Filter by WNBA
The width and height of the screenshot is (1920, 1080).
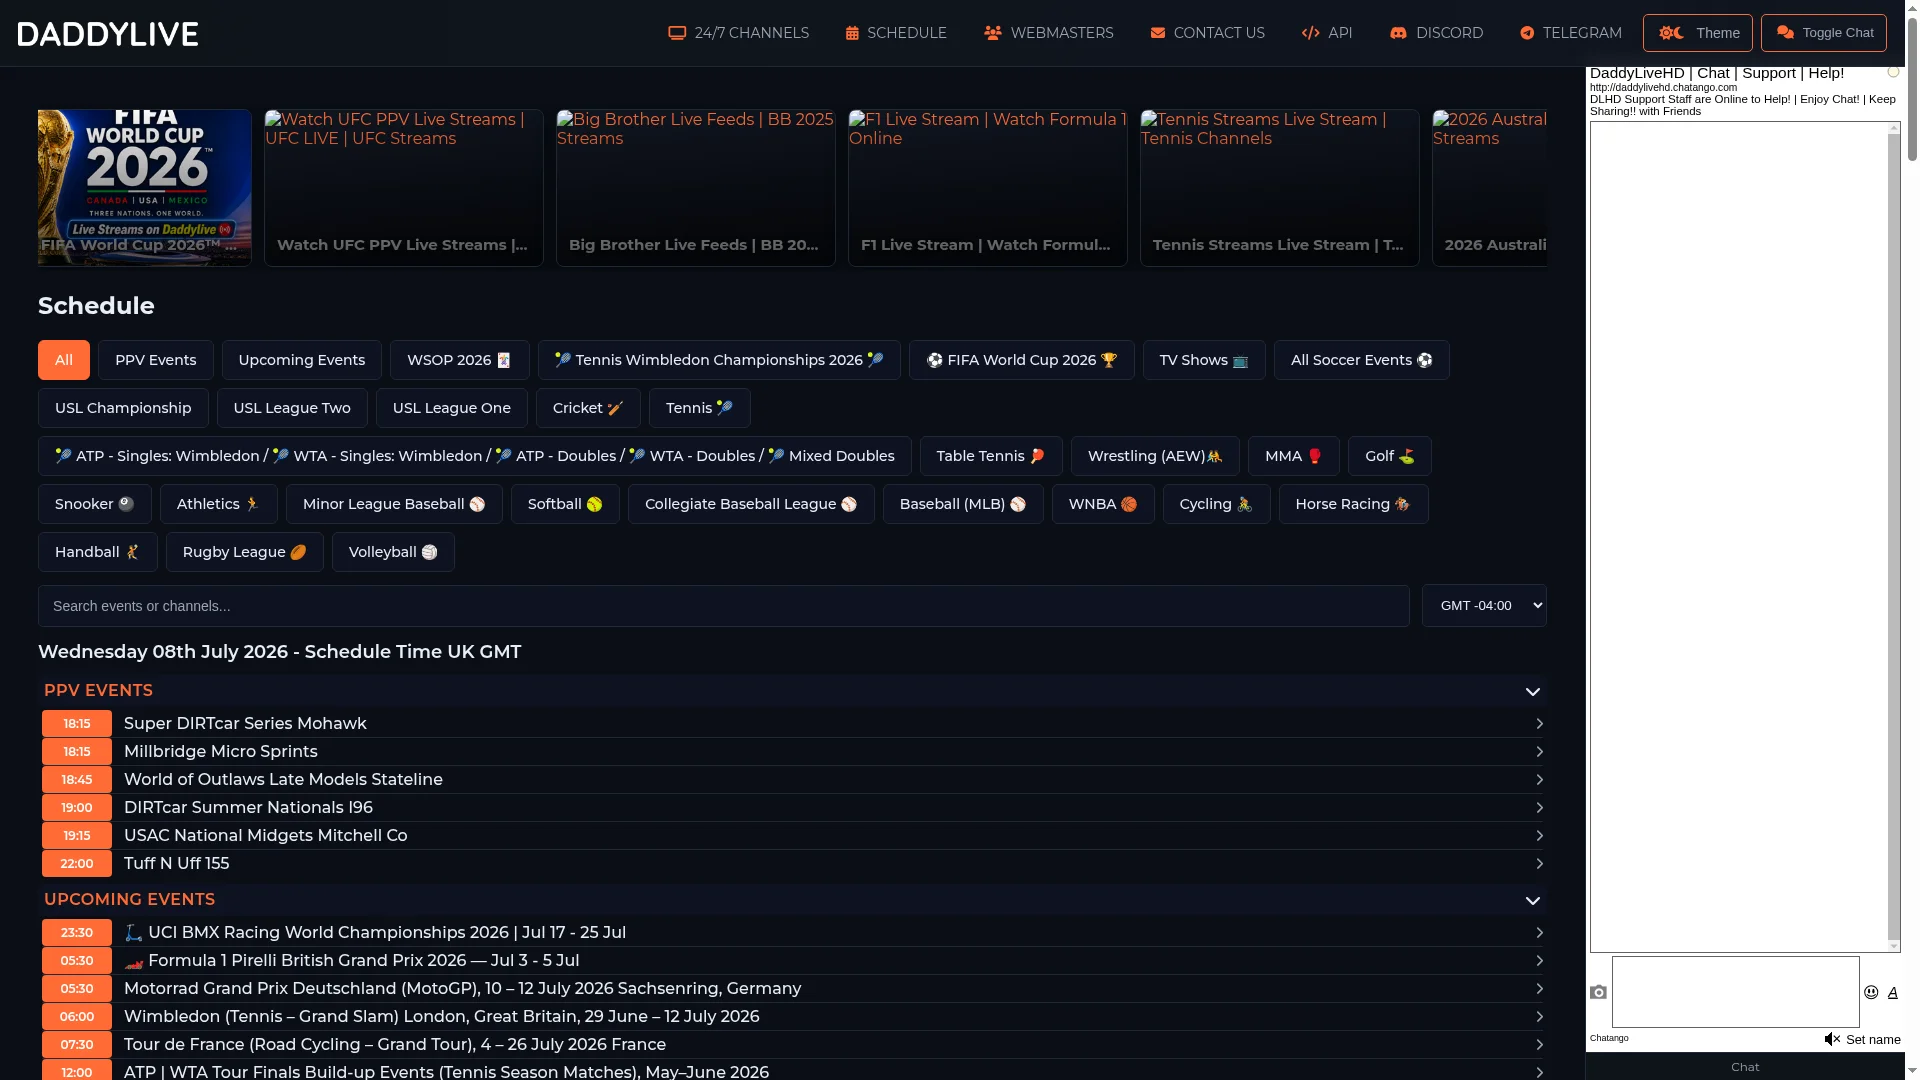point(1103,504)
